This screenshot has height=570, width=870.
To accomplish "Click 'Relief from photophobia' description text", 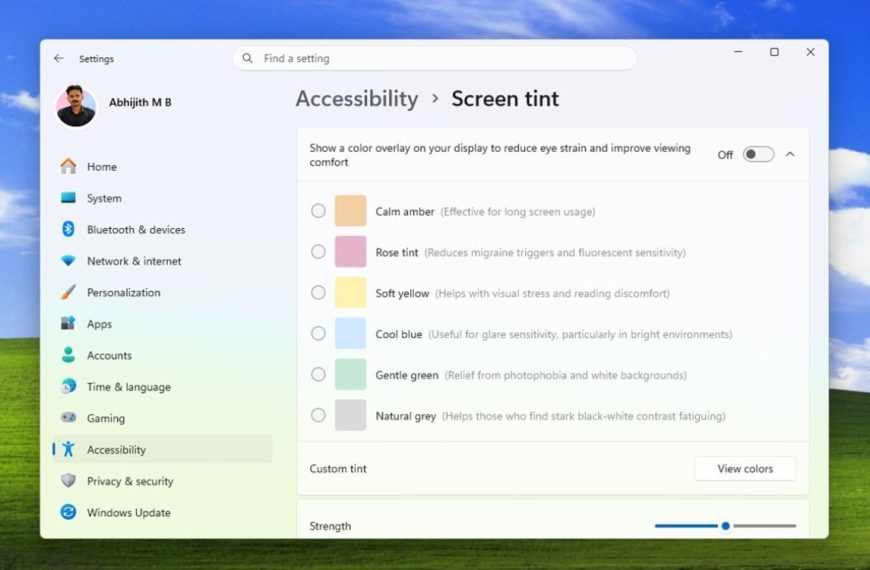I will tap(566, 375).
